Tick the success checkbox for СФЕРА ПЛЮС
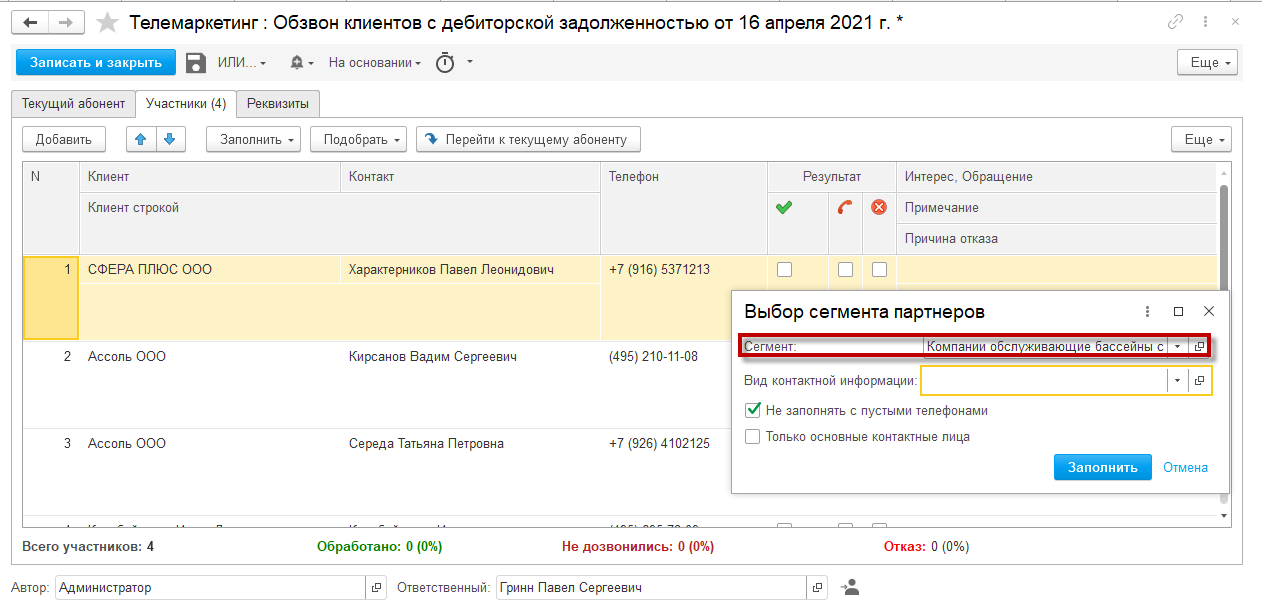The width and height of the screenshot is (1262, 612). [x=784, y=269]
